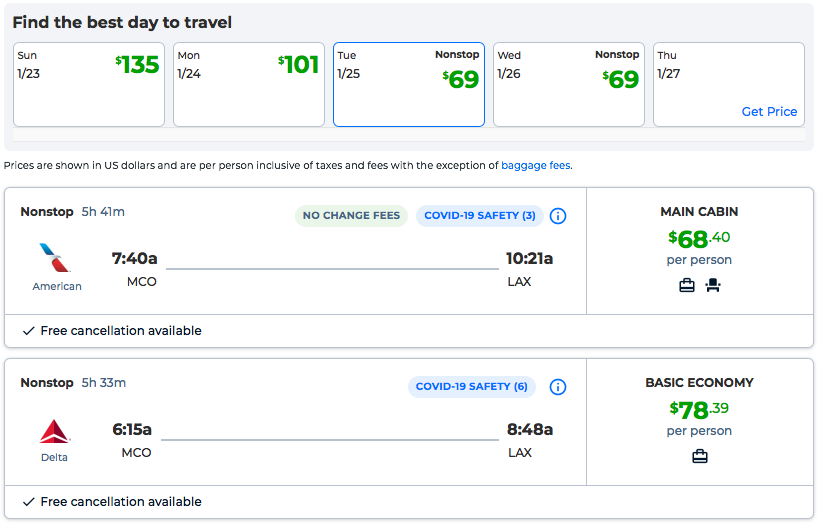Open info icon on American flight
This screenshot has width=825, height=525.
tap(558, 216)
